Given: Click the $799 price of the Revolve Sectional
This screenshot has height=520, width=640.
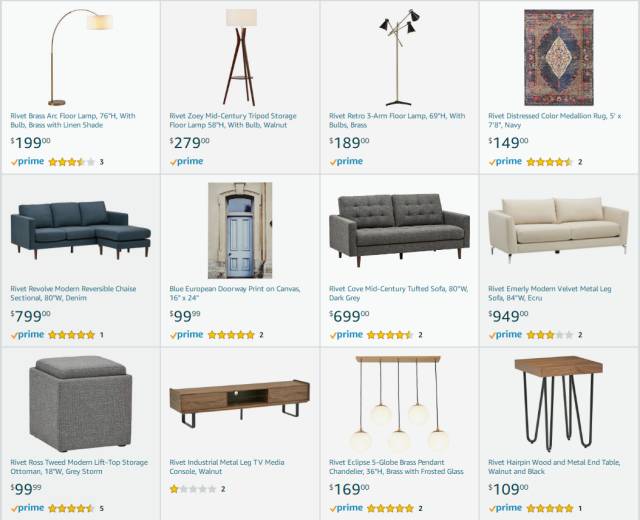Looking at the screenshot, I should (x=31, y=316).
